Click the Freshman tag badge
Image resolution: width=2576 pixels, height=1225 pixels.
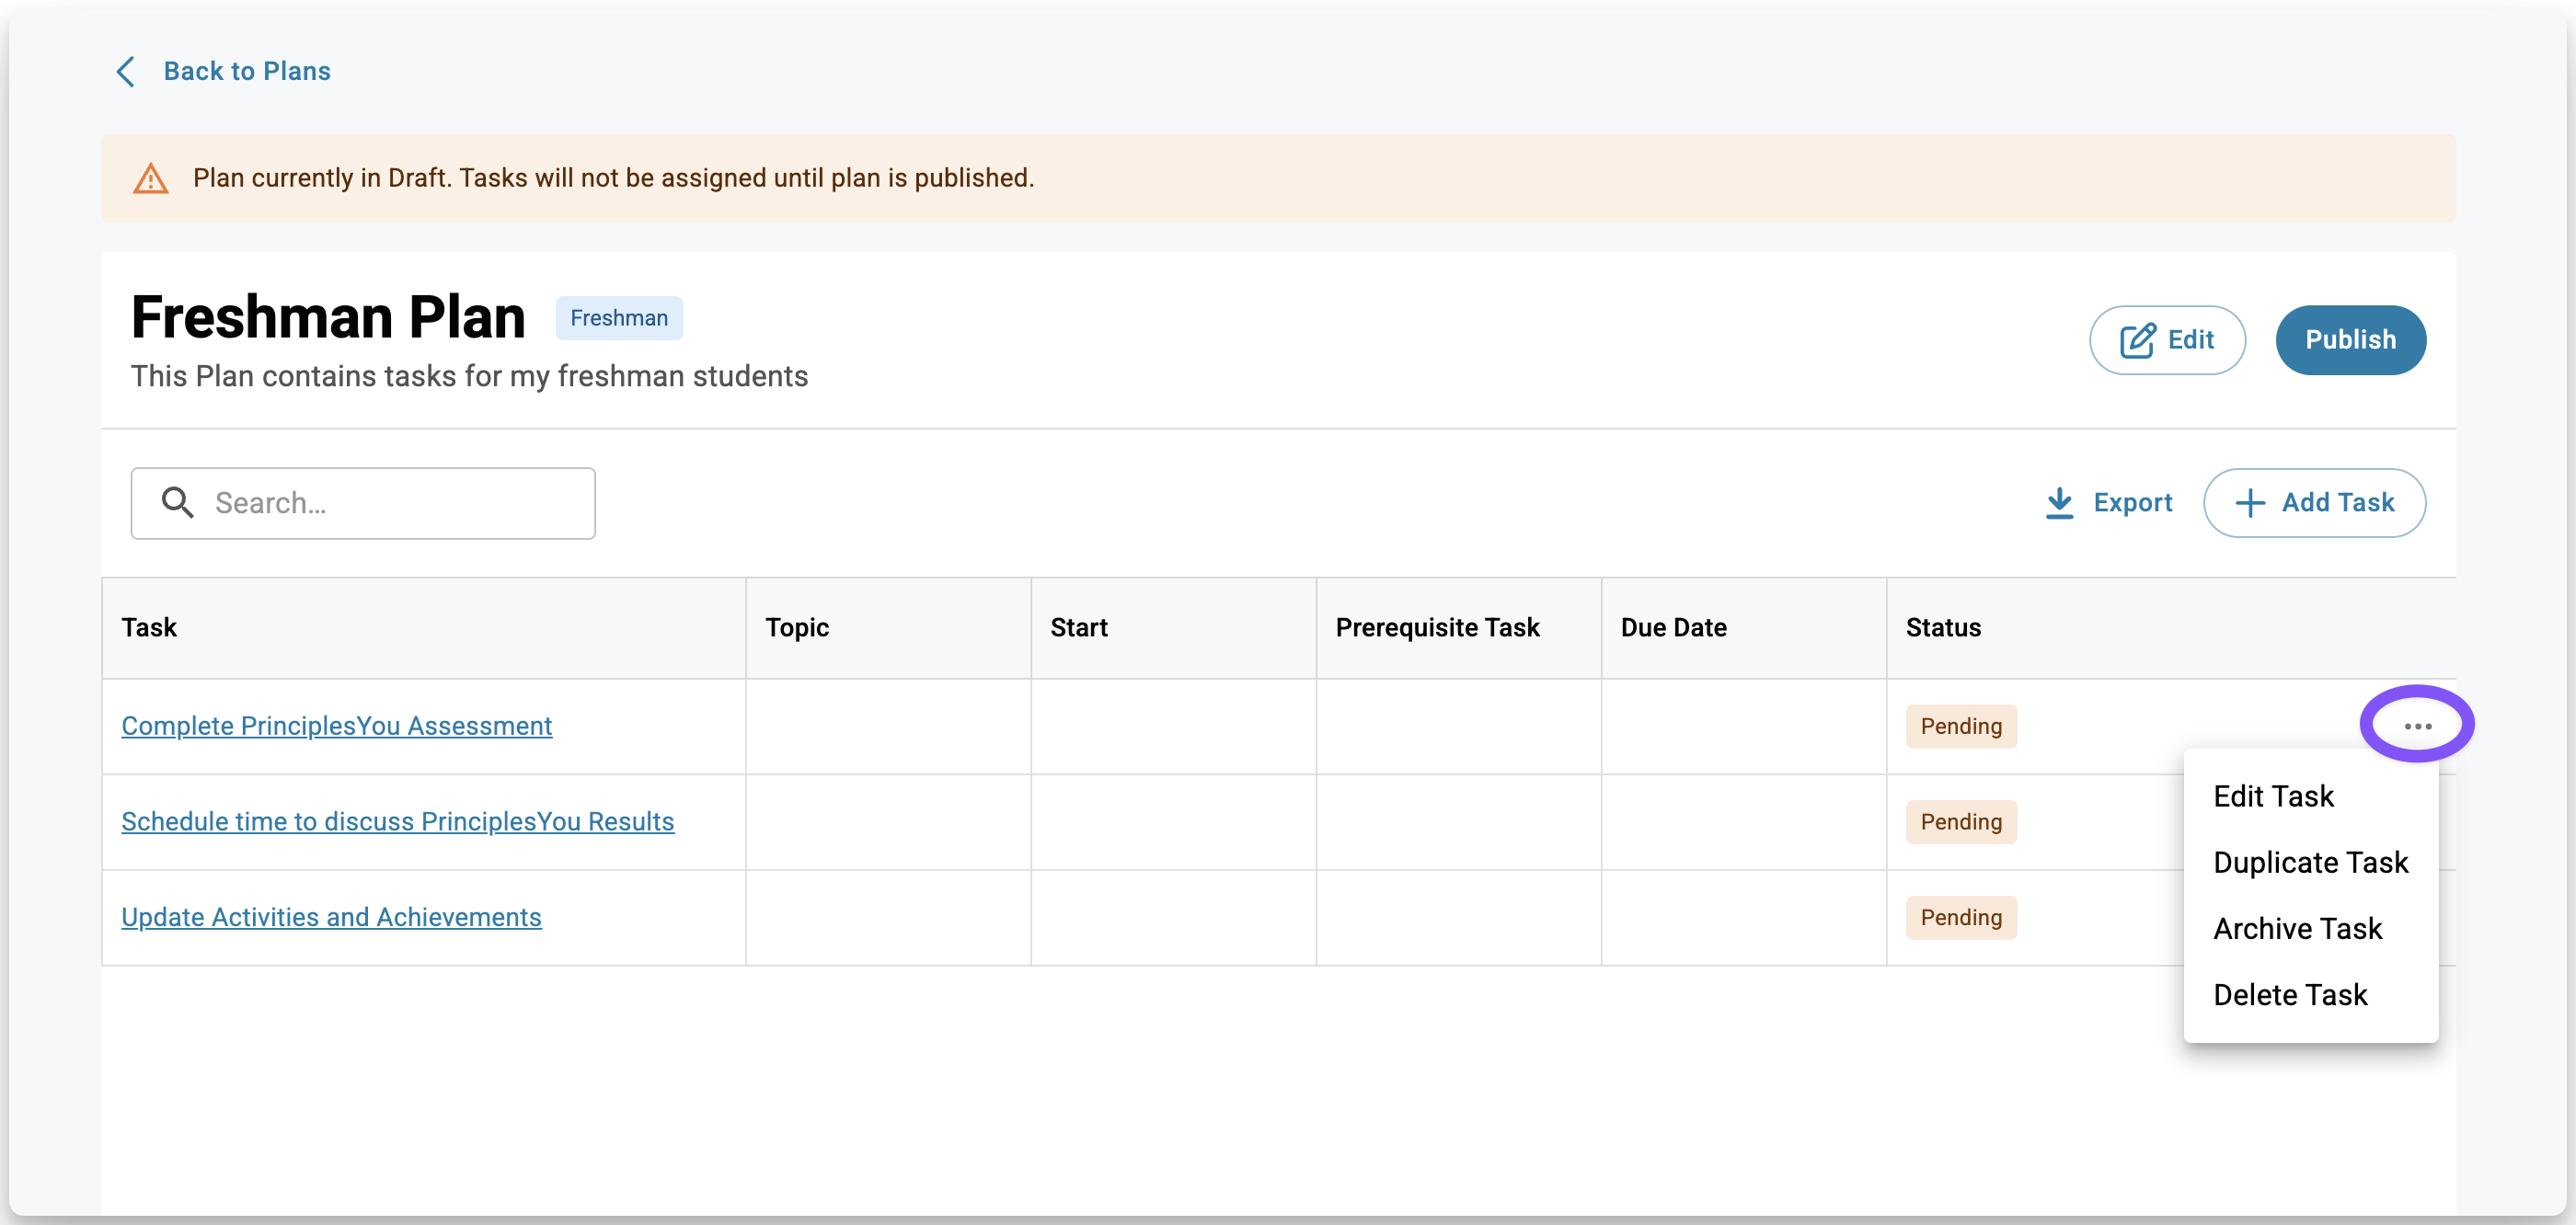pos(619,318)
